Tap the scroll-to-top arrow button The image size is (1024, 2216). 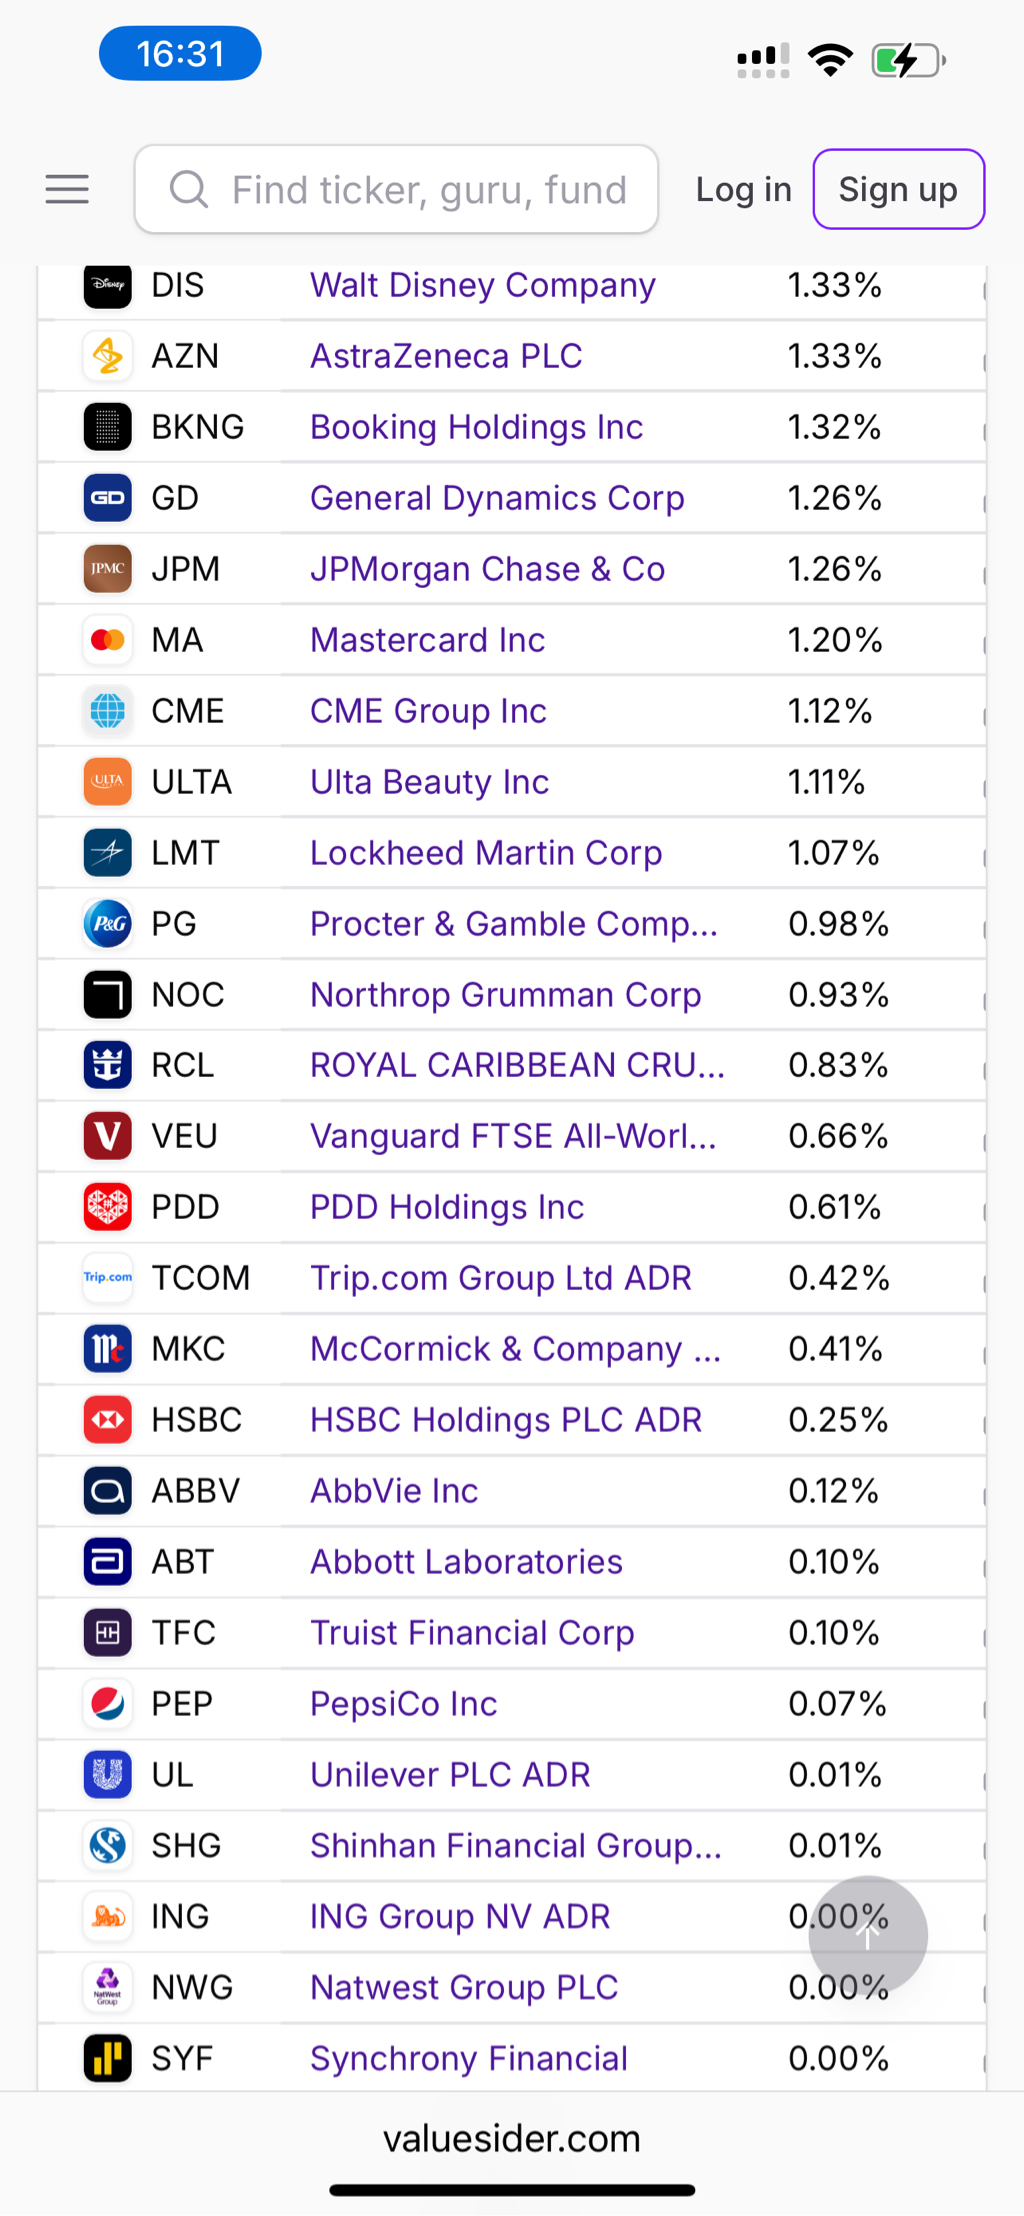(868, 1936)
